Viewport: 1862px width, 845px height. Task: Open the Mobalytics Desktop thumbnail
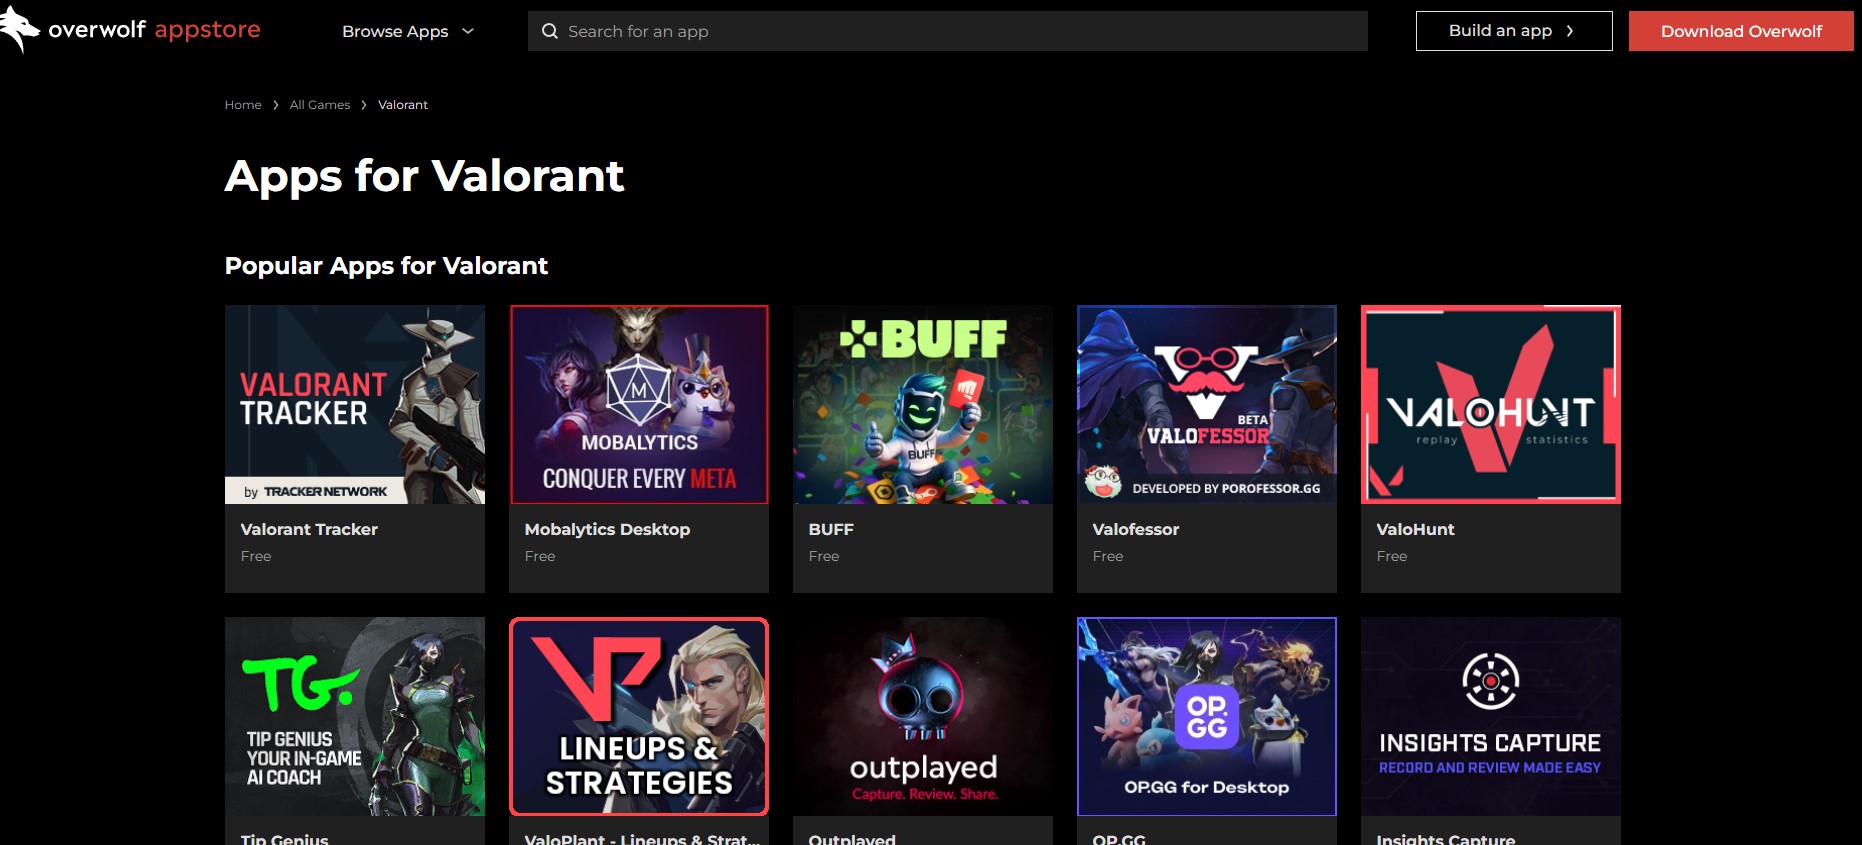tap(639, 404)
